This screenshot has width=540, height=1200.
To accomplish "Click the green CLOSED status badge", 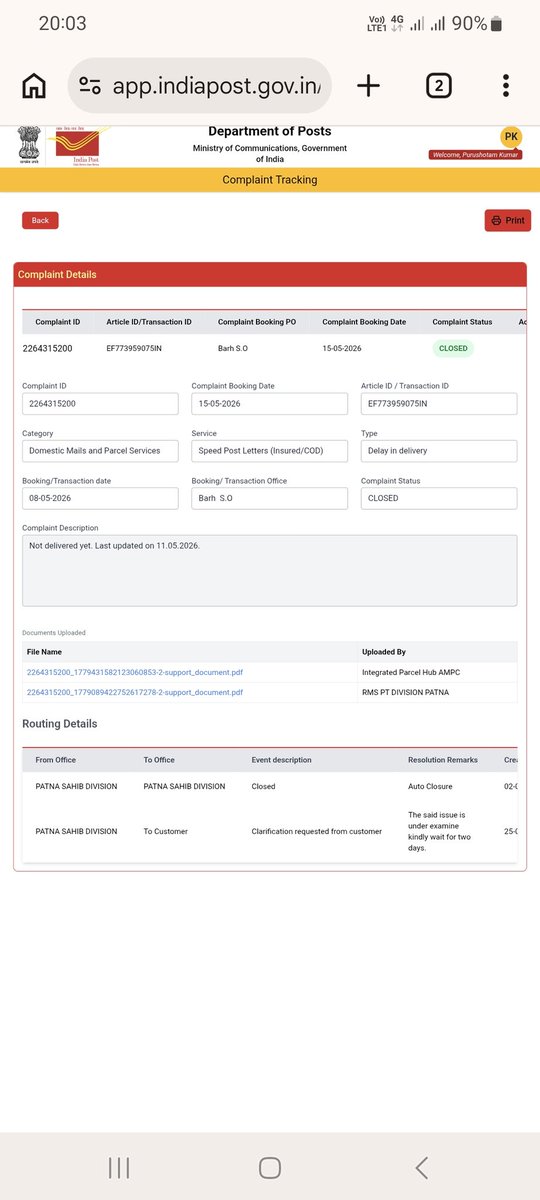I will [x=453, y=349].
